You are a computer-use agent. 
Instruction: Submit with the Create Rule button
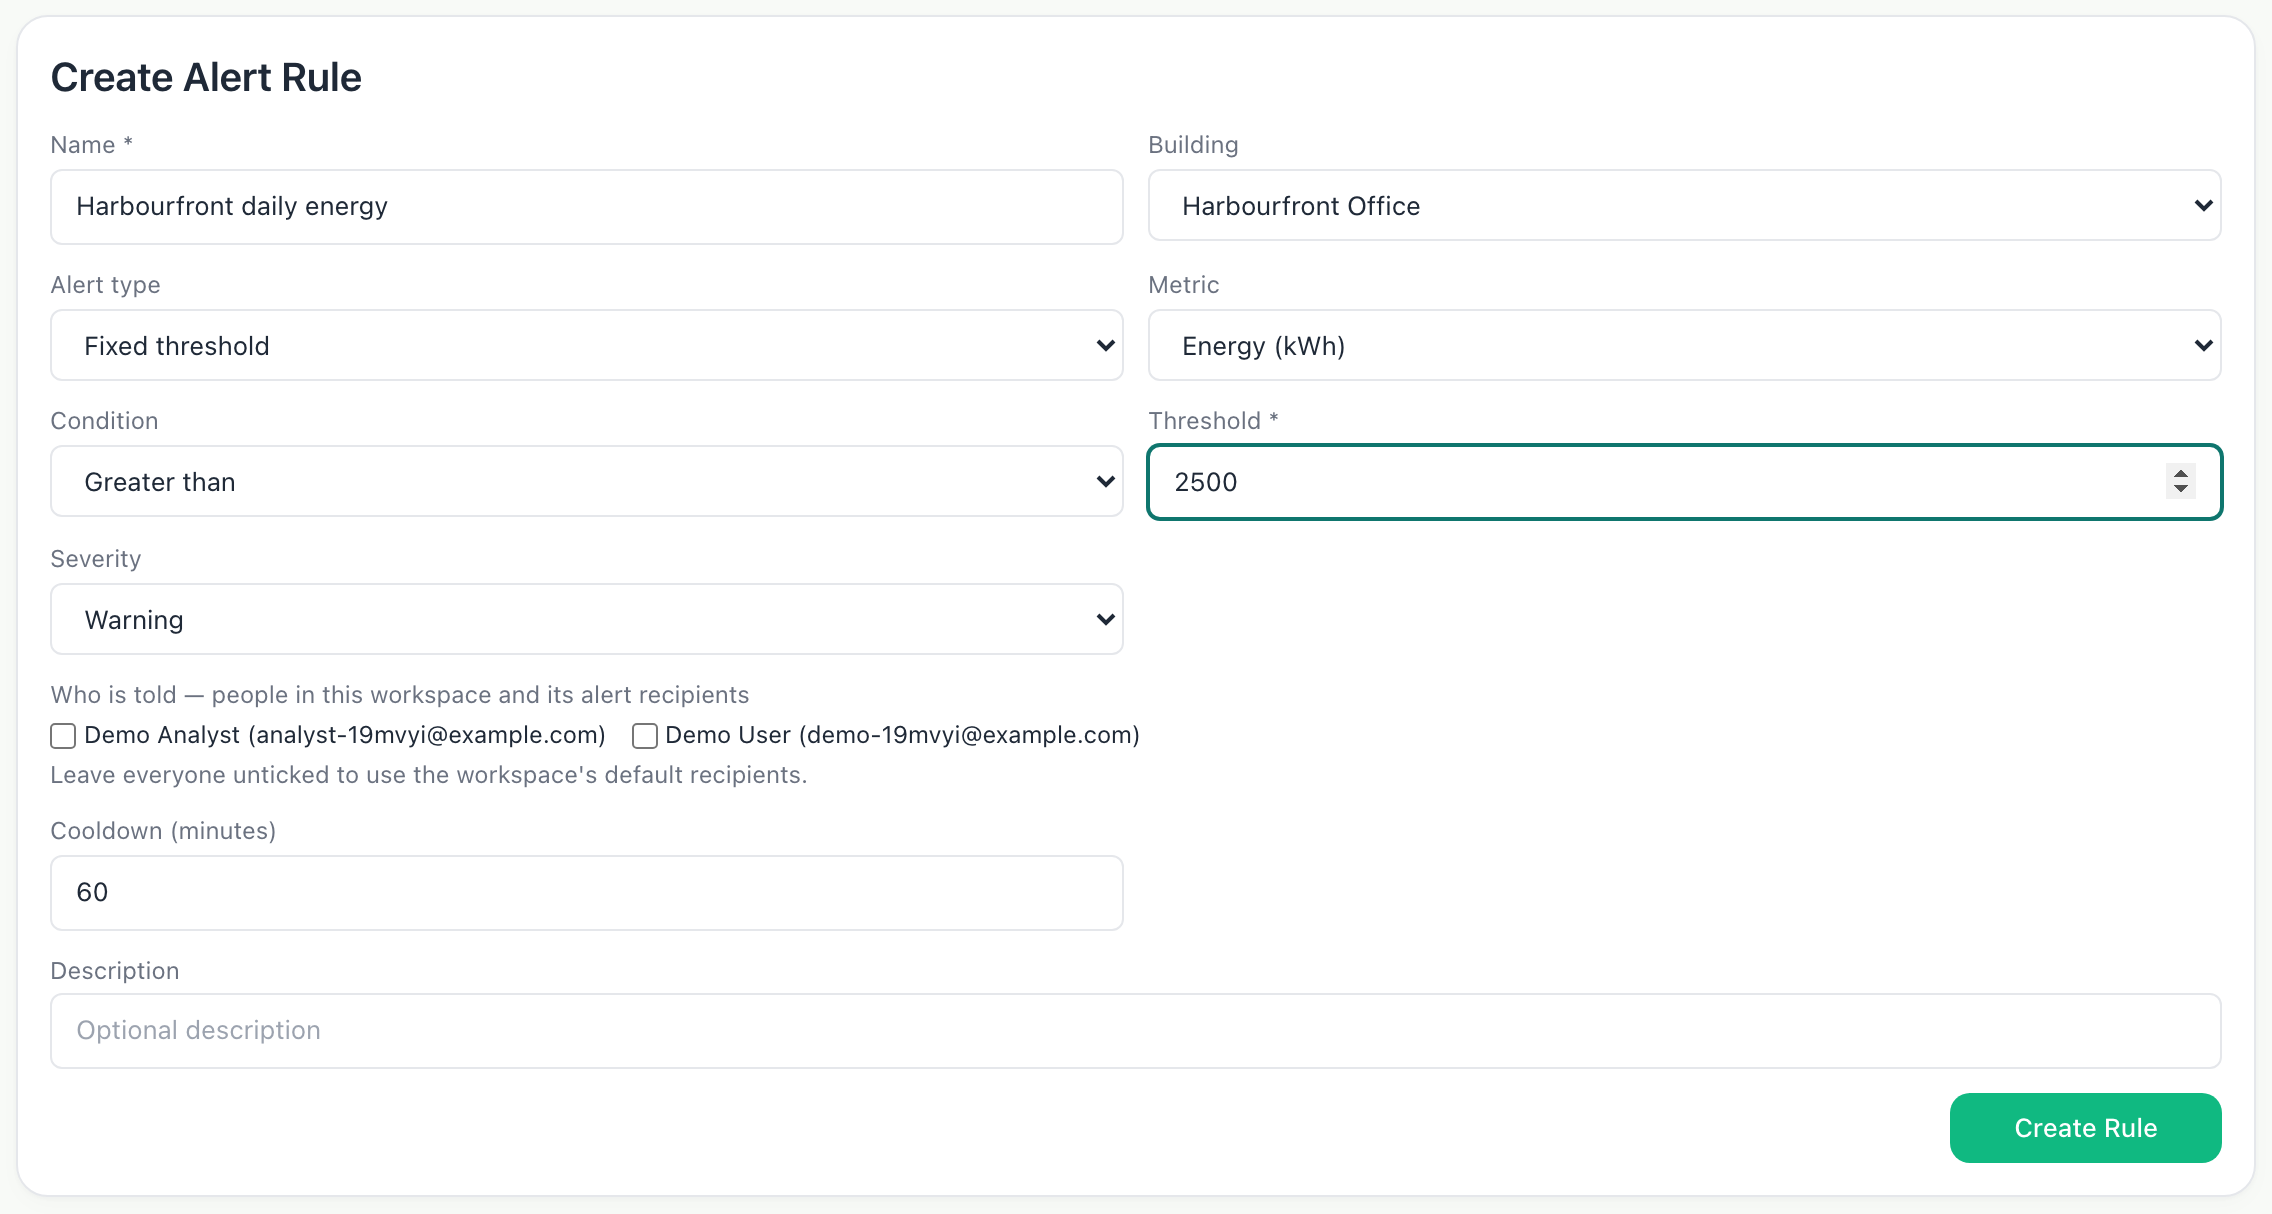(2086, 1128)
